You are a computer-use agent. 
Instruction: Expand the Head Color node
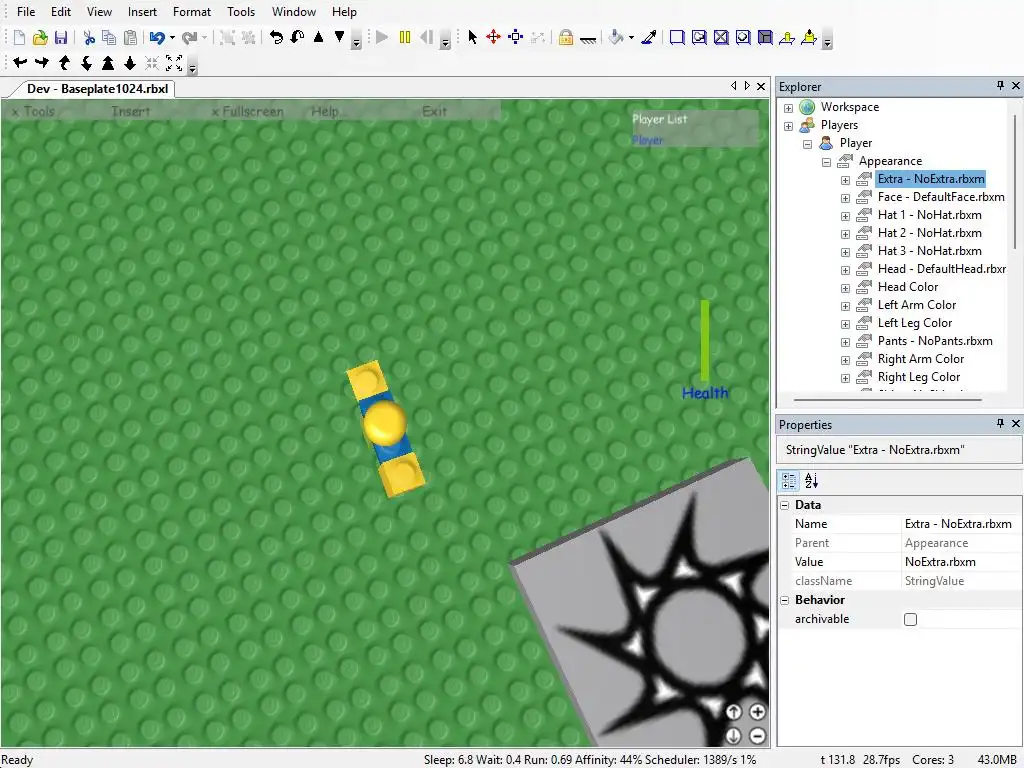click(x=845, y=288)
